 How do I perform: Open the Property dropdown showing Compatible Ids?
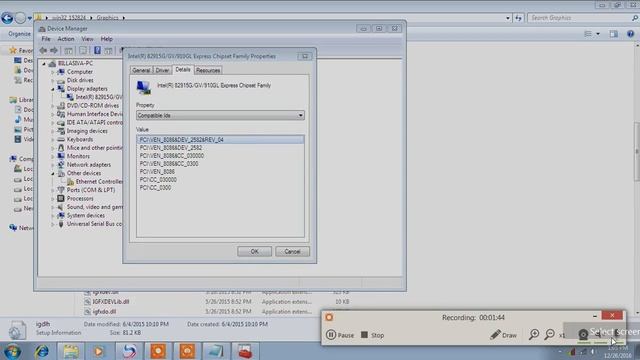pyautogui.click(x=220, y=116)
